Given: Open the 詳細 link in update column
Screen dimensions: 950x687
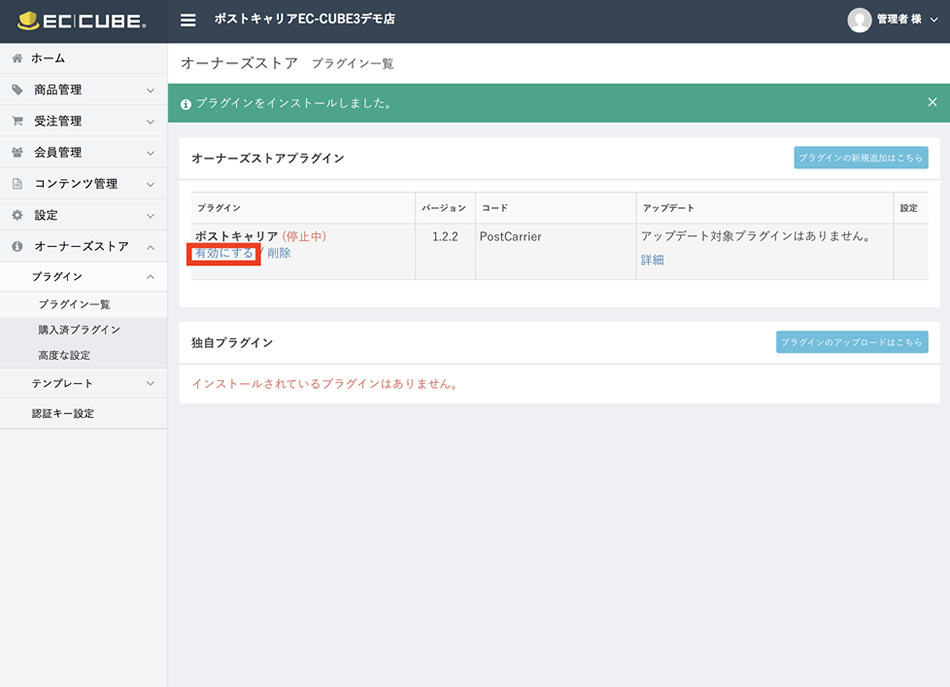Looking at the screenshot, I should coord(653,260).
